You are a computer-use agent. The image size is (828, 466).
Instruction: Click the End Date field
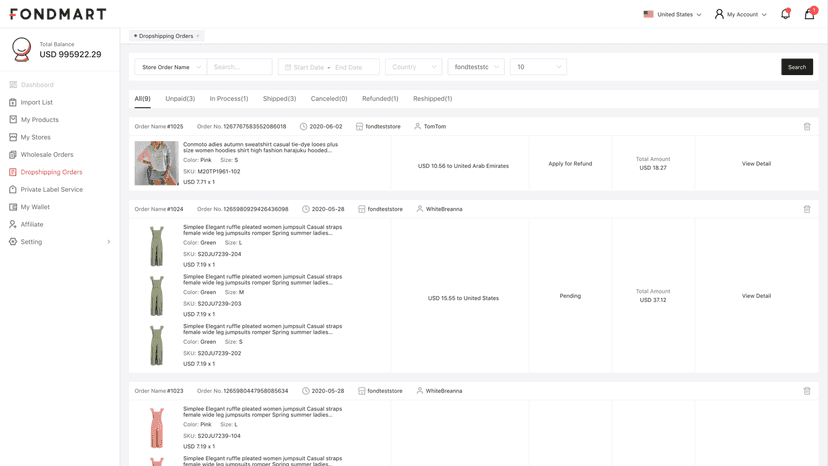349,67
